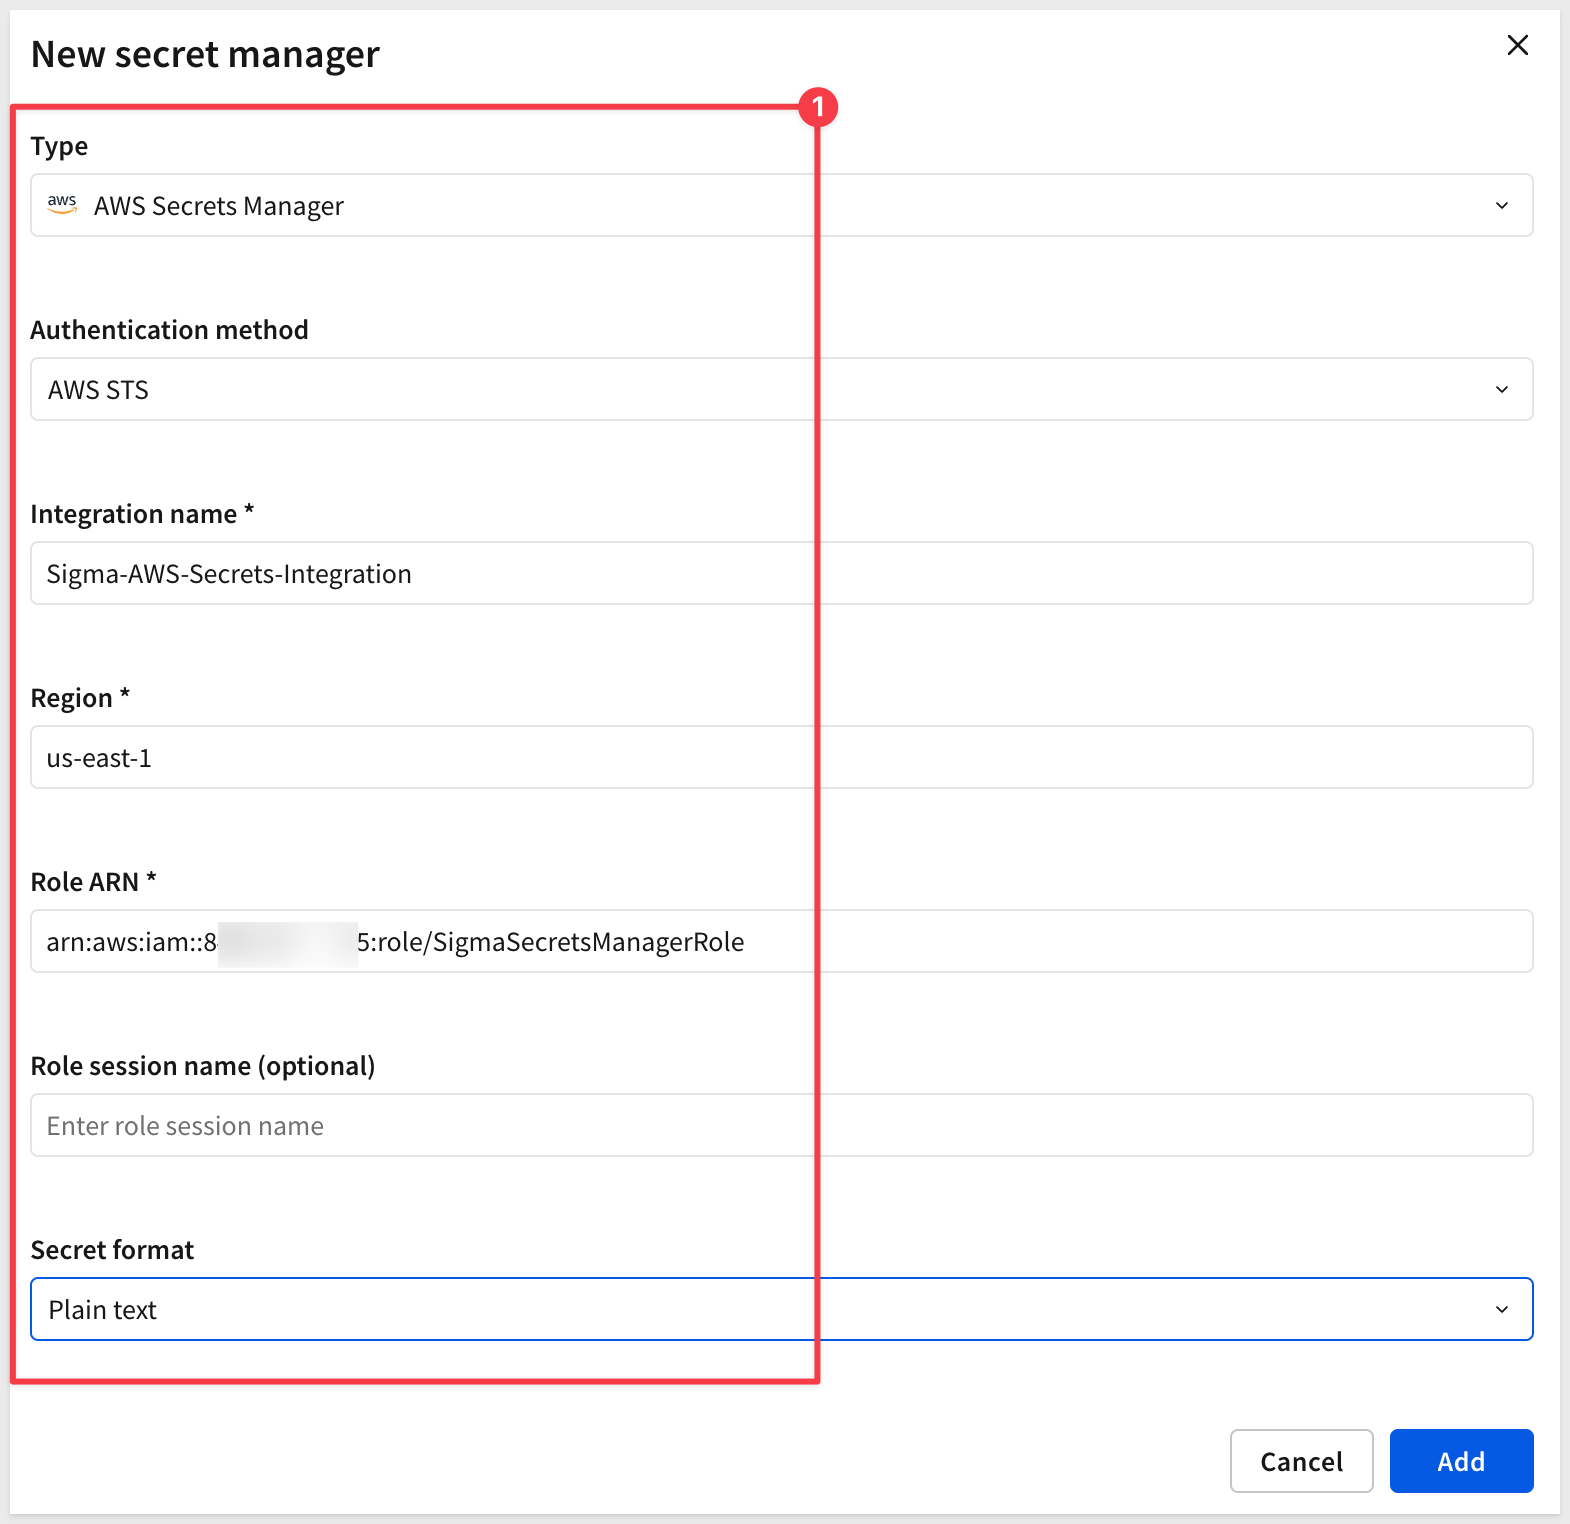Click the "Secret format" label
Screen dimensions: 1570x1524
pyautogui.click(x=112, y=1249)
